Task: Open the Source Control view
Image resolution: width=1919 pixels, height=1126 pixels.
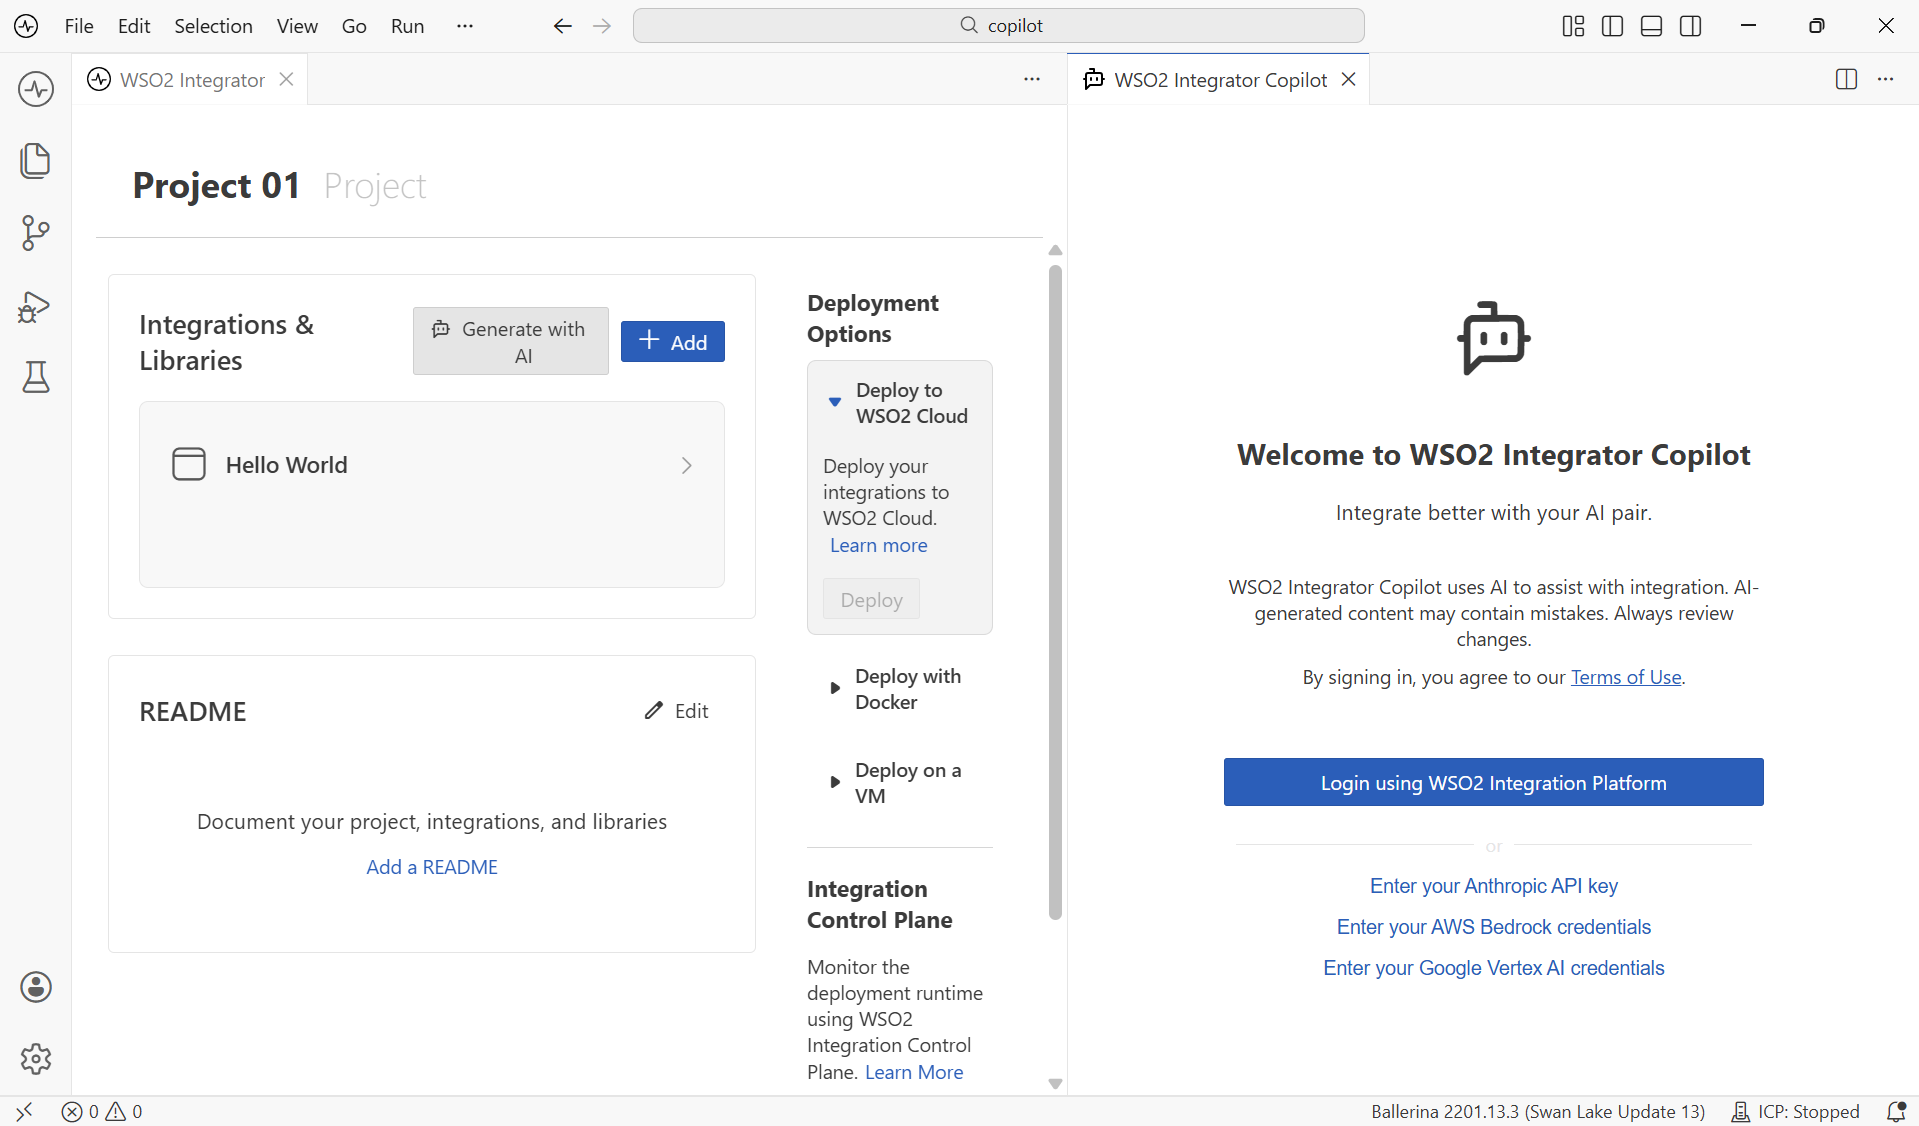Action: tap(36, 233)
